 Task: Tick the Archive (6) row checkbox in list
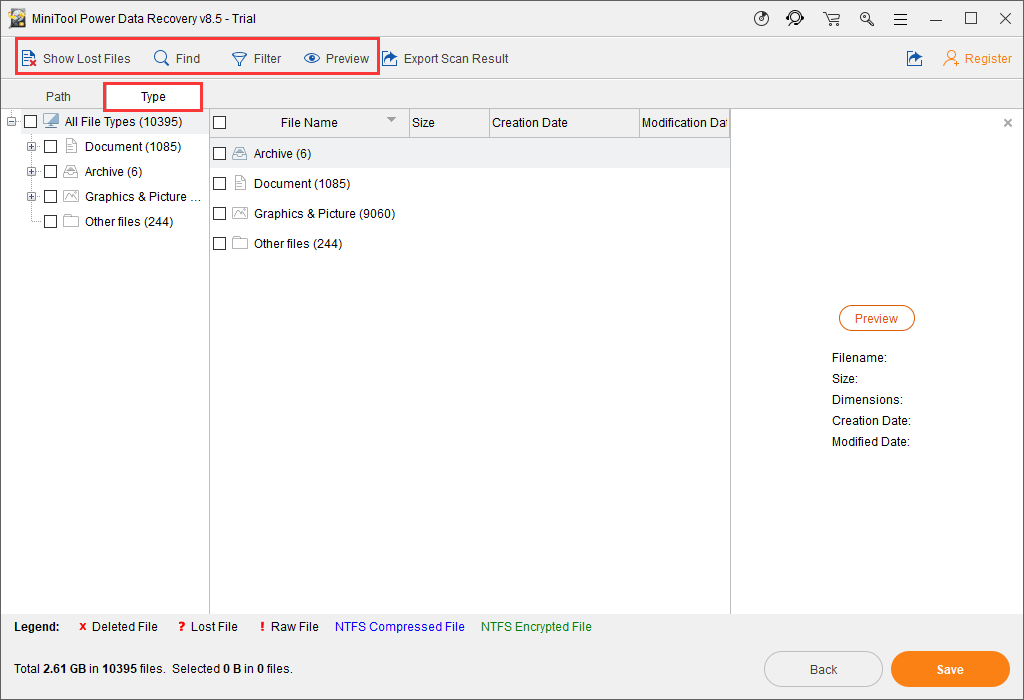pyautogui.click(x=220, y=154)
